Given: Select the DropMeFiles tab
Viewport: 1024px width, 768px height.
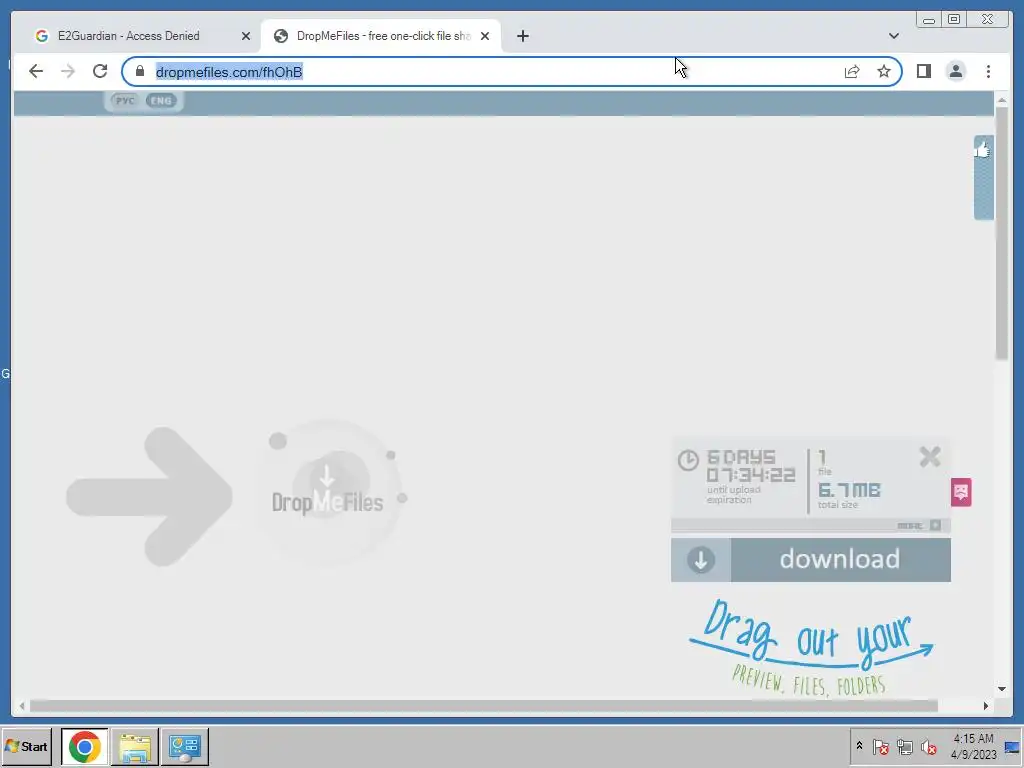Looking at the screenshot, I should pyautogui.click(x=382, y=36).
